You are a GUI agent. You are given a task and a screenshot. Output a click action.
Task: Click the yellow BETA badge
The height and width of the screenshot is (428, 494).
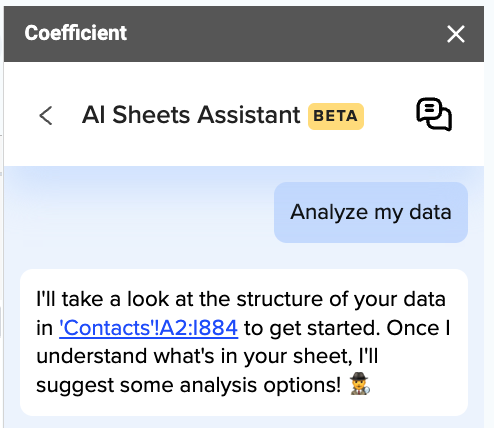pyautogui.click(x=336, y=116)
